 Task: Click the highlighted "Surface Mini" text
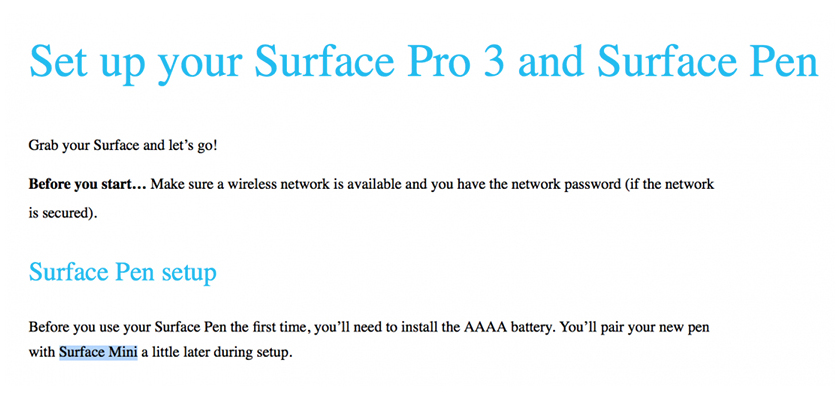(97, 352)
